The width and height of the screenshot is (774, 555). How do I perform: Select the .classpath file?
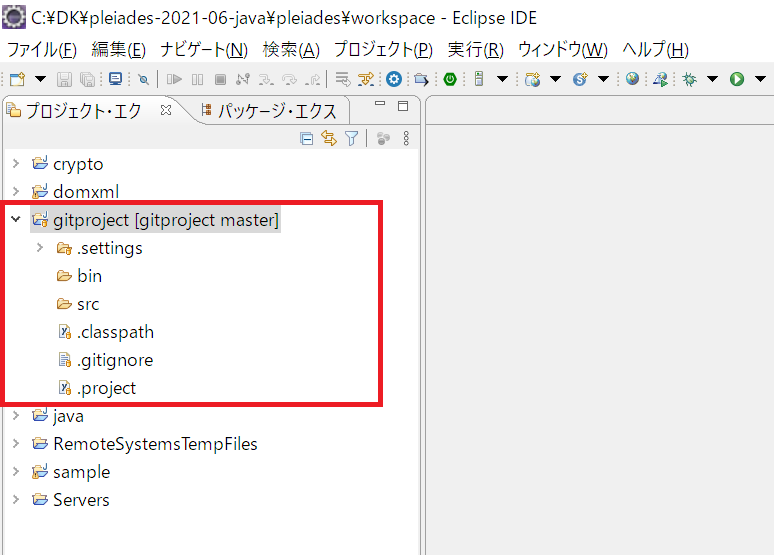(106, 332)
